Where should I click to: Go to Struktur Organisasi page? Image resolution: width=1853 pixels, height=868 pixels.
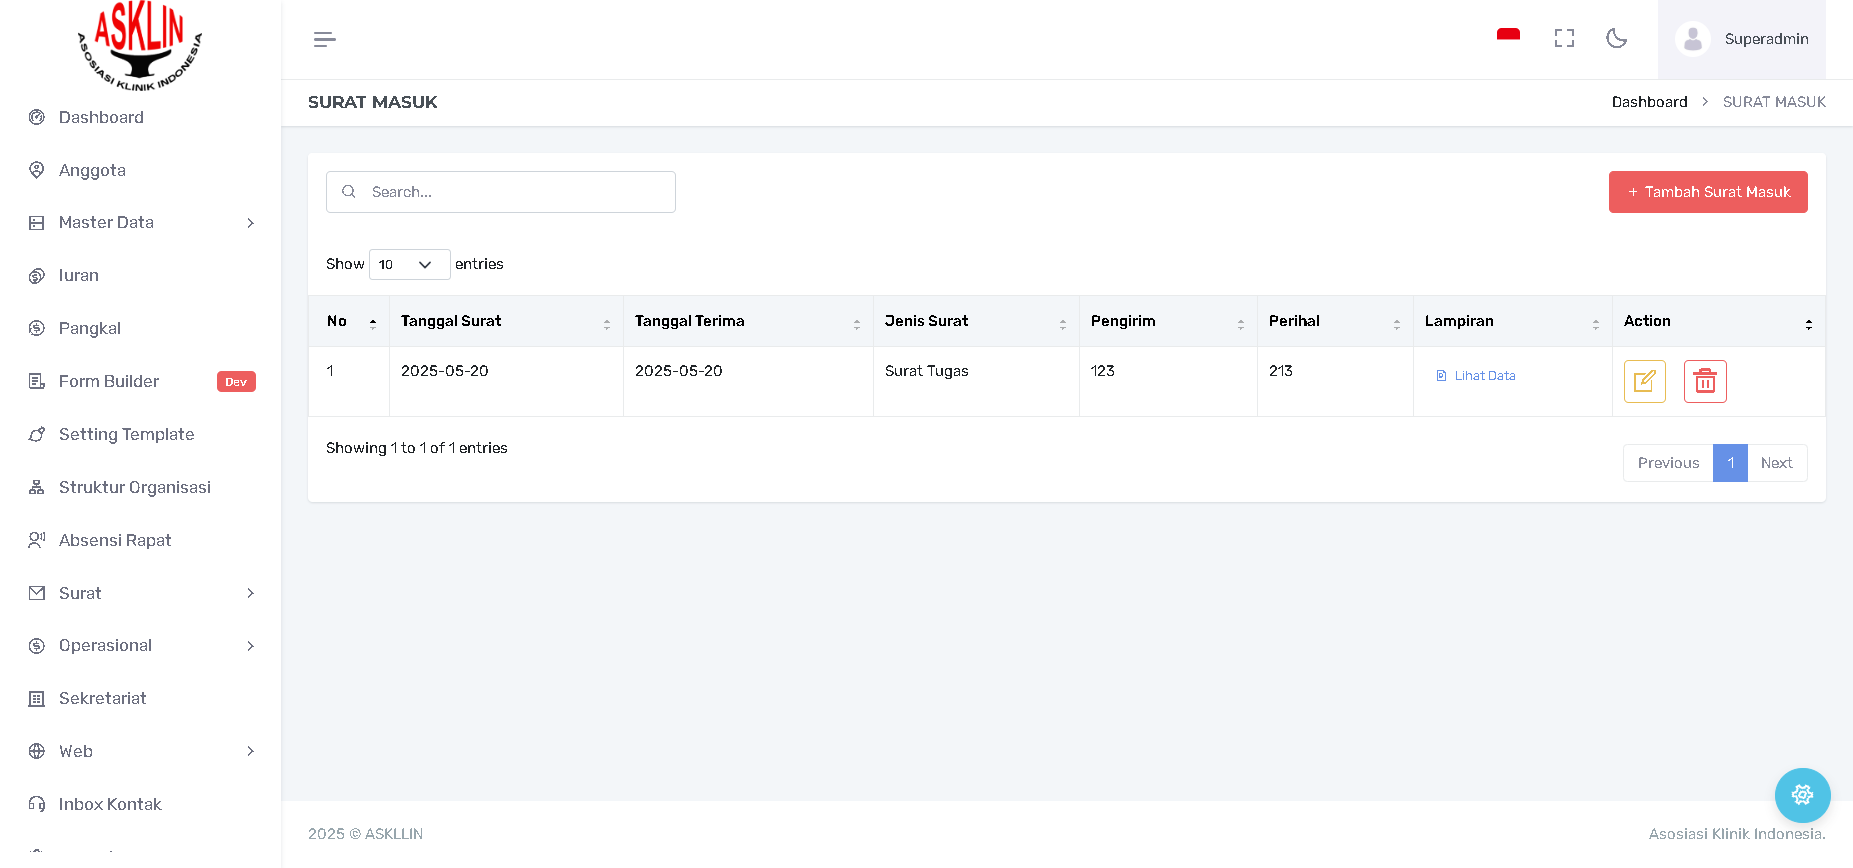coord(134,487)
